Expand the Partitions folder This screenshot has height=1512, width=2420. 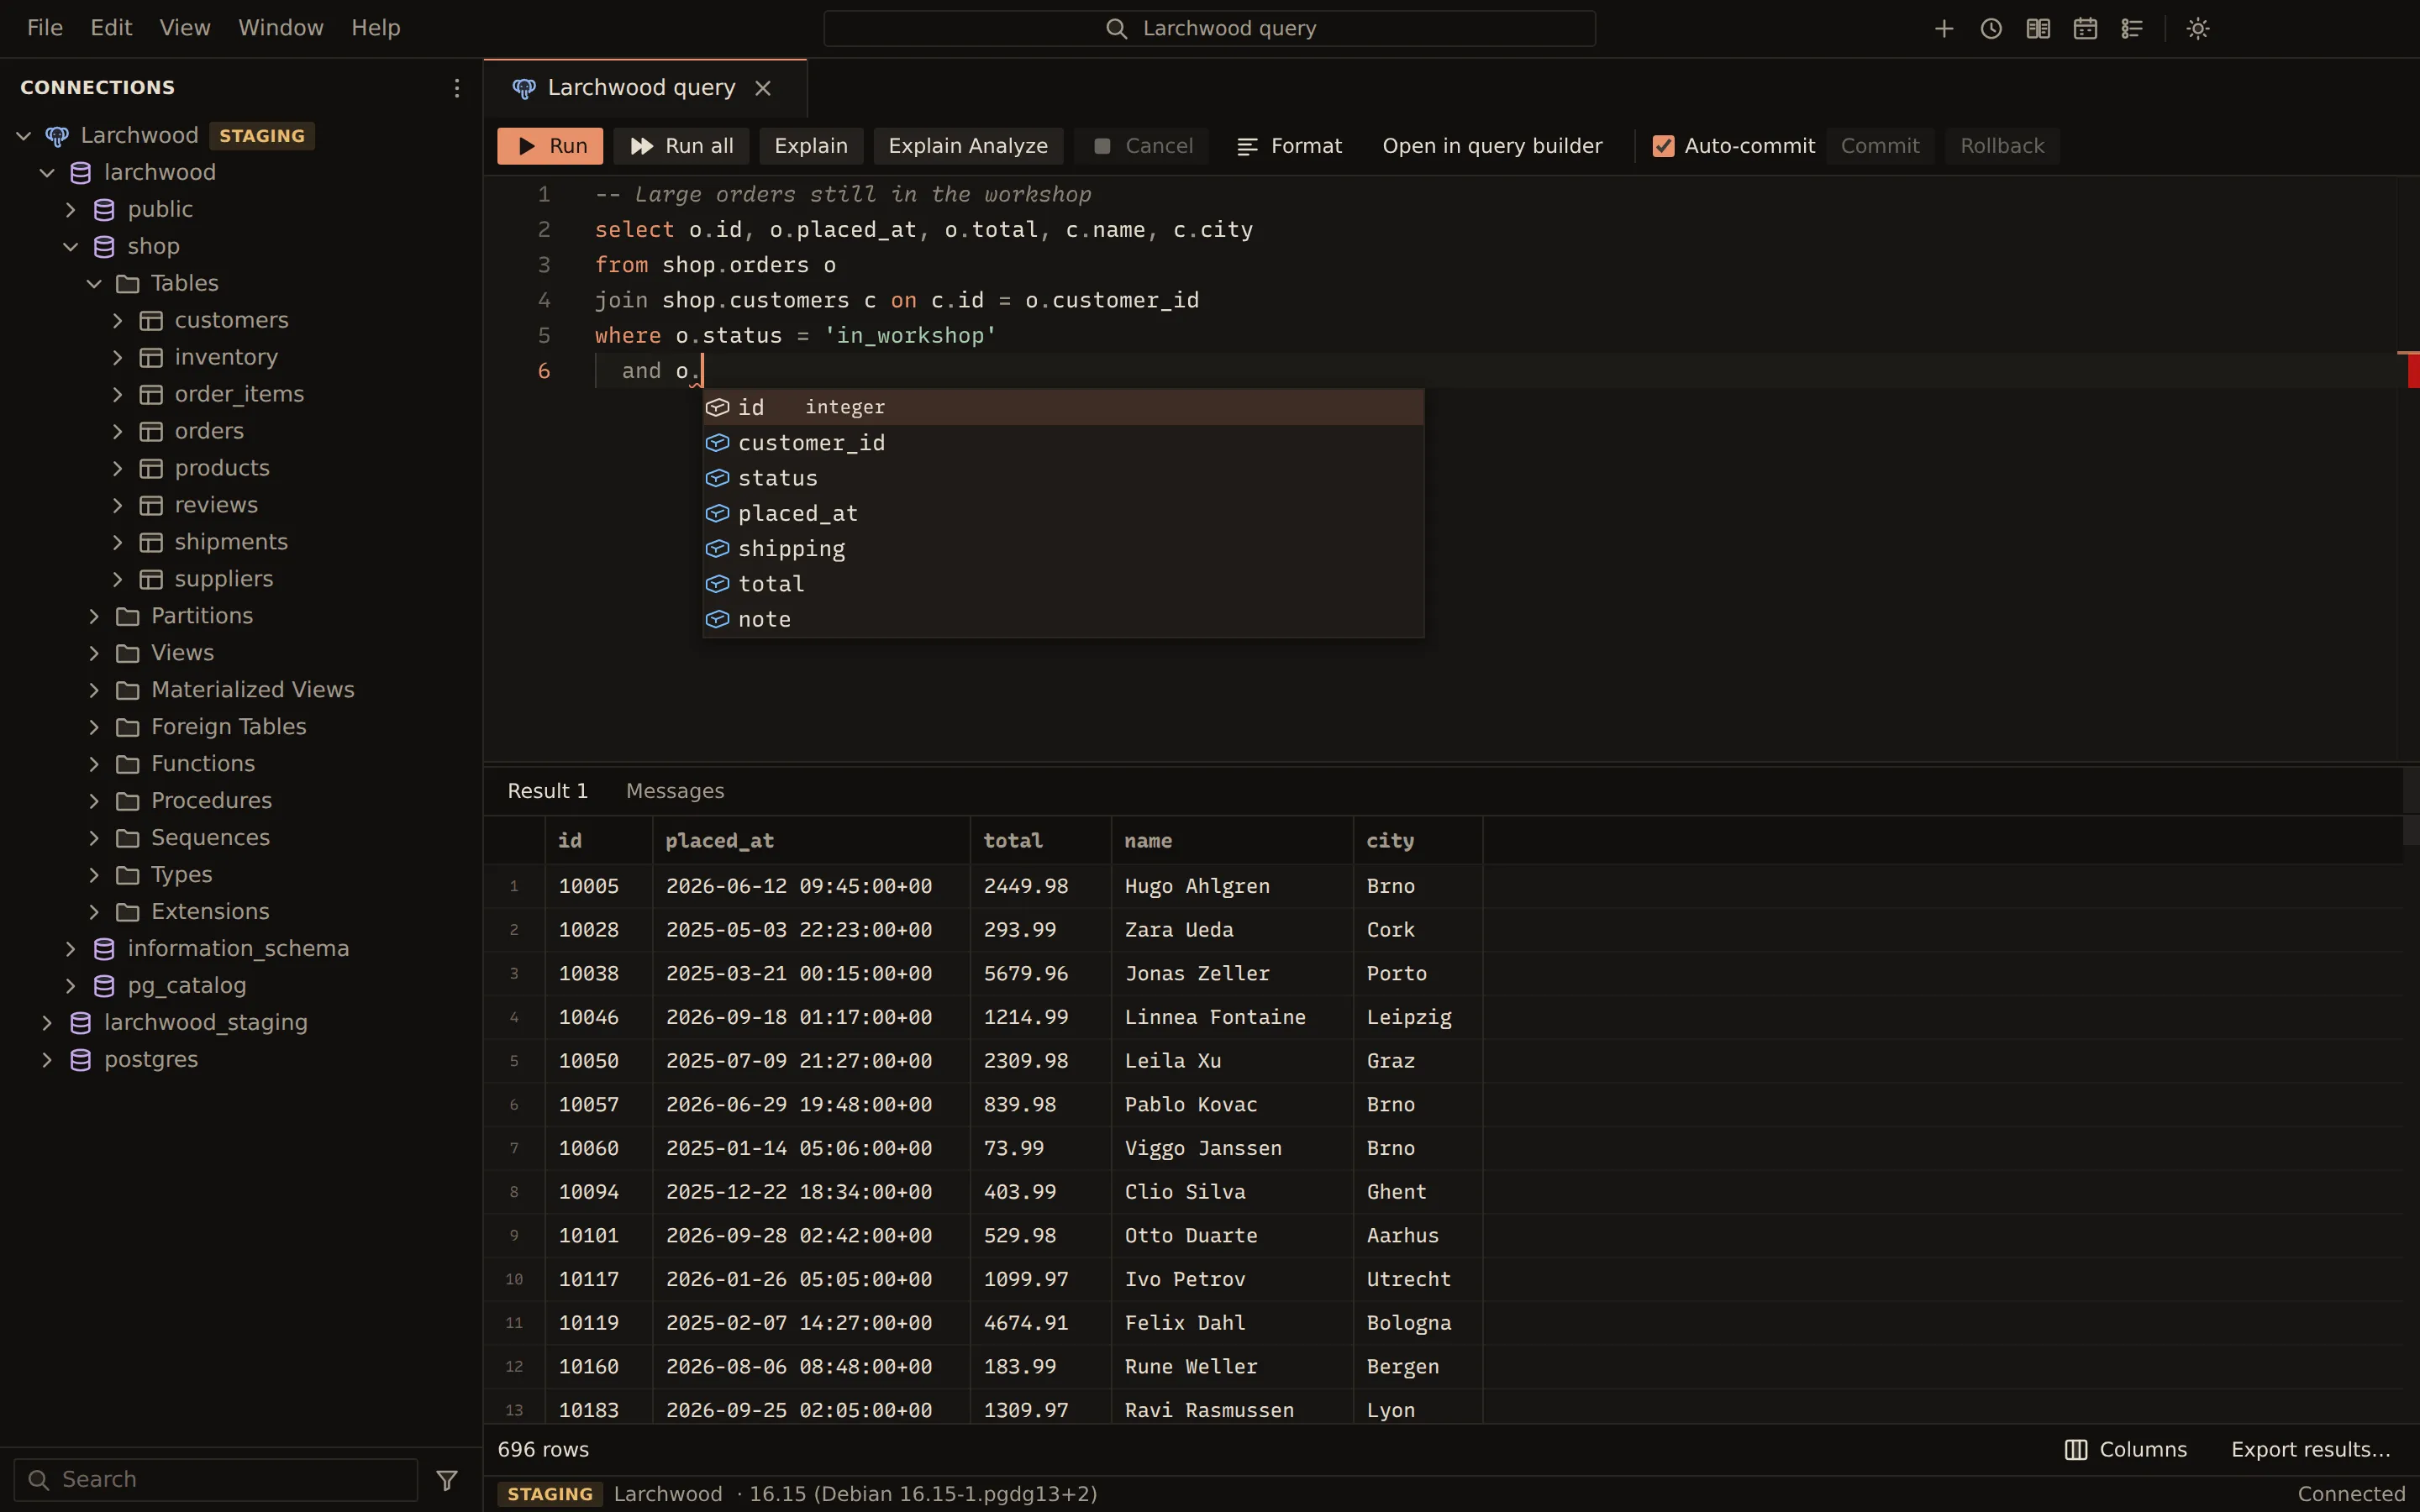94,616
